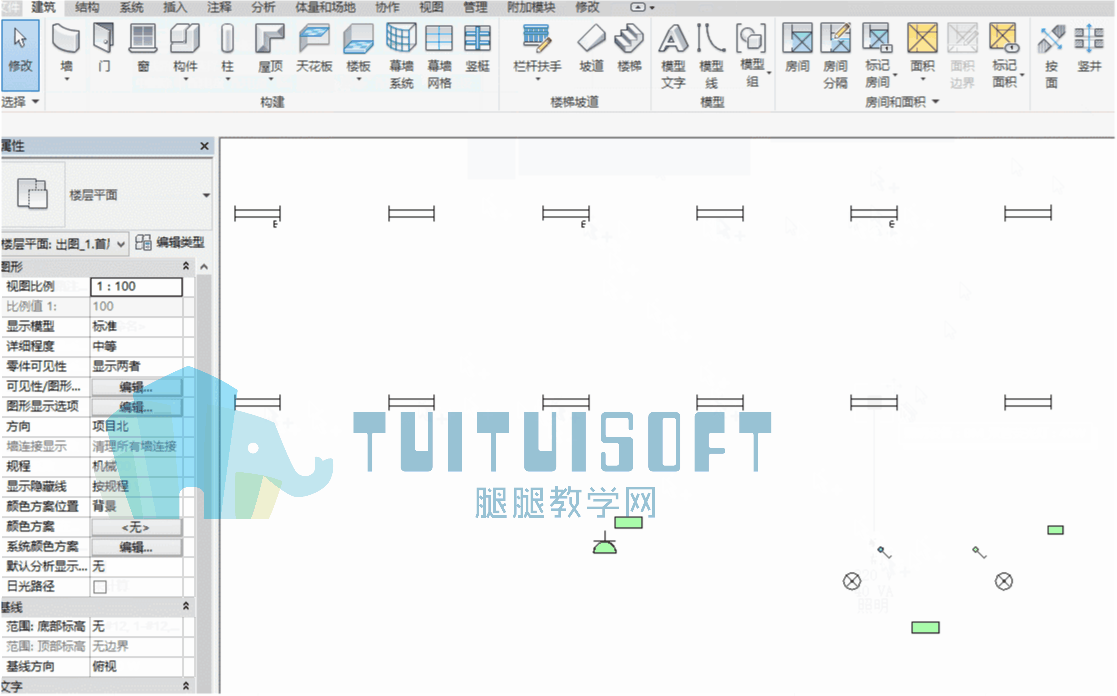Click the 显示模型 value 标准

pos(136,327)
